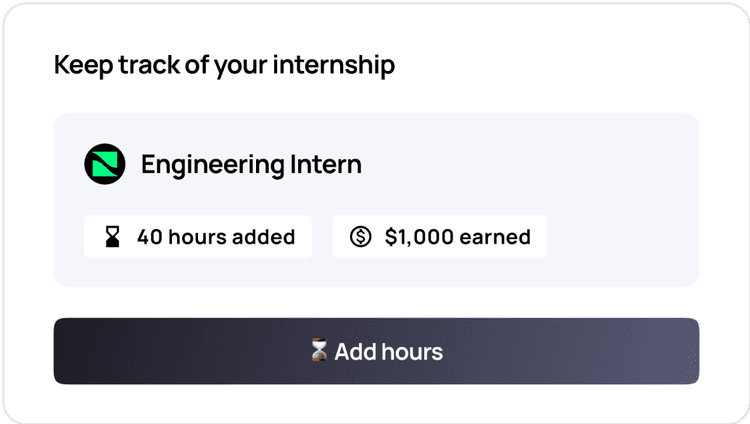Click the "Add hours" text label
Image resolution: width=750 pixels, height=424 pixels.
tap(388, 352)
